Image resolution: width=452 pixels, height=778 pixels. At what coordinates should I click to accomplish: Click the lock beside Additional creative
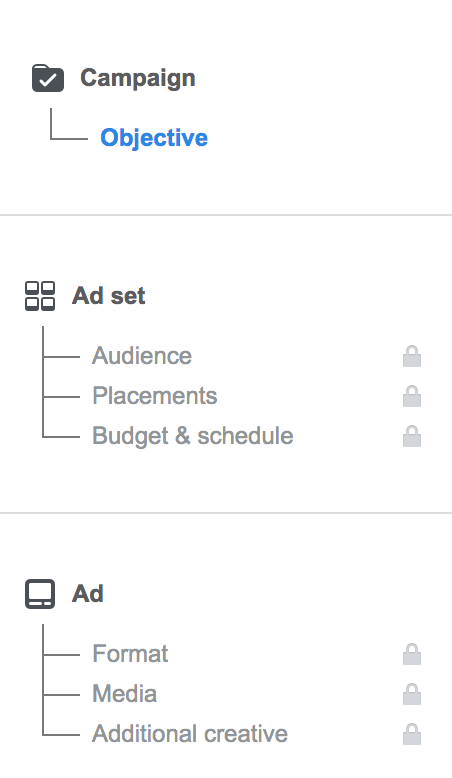pyautogui.click(x=412, y=734)
